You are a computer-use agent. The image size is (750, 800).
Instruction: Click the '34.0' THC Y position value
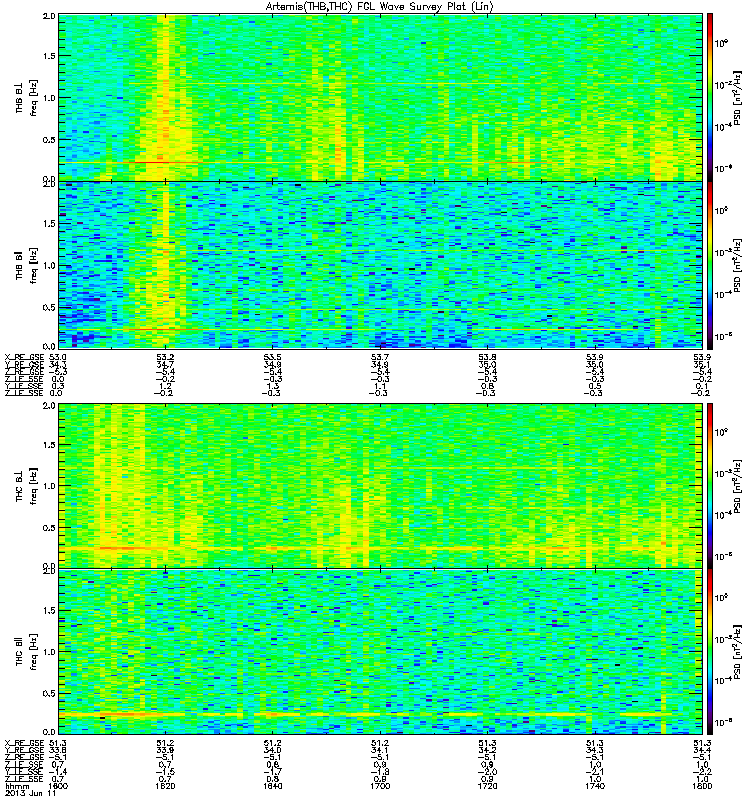pos(272,750)
